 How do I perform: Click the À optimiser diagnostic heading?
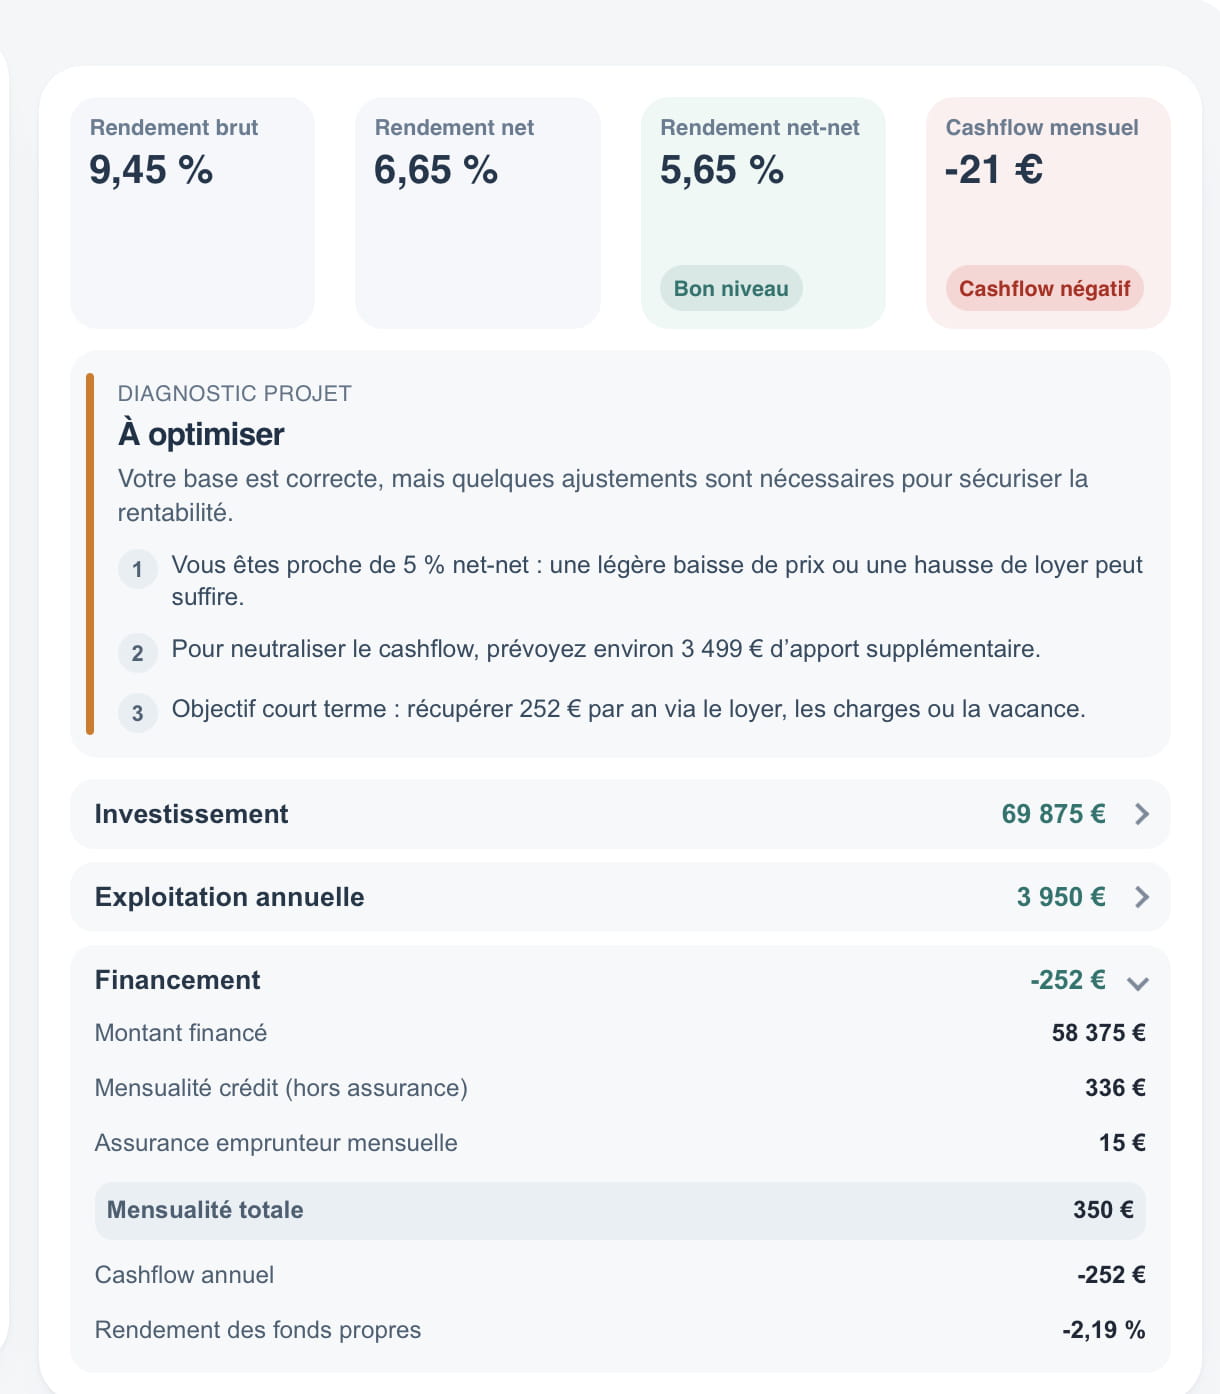point(201,434)
